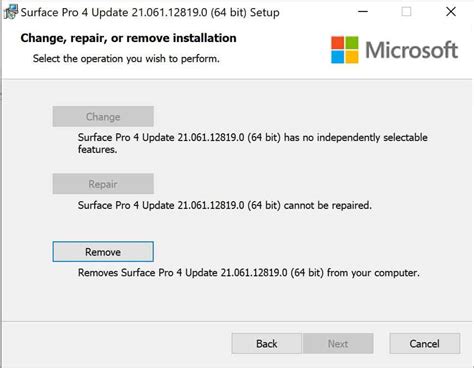The width and height of the screenshot is (474, 368).
Task: Choose Remove to uninstall the update
Action: click(103, 252)
